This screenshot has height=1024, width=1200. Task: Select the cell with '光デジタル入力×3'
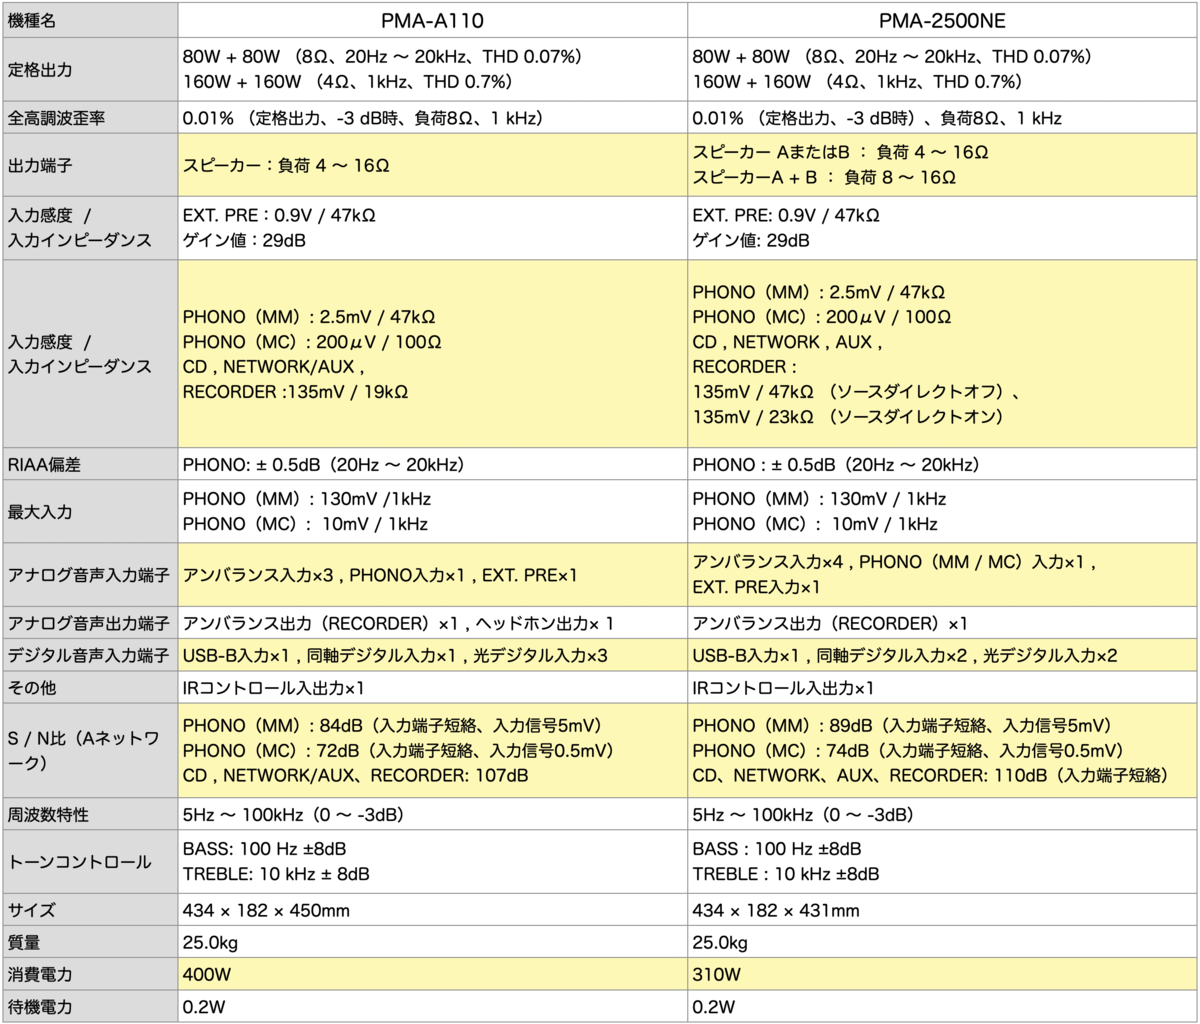(432, 656)
